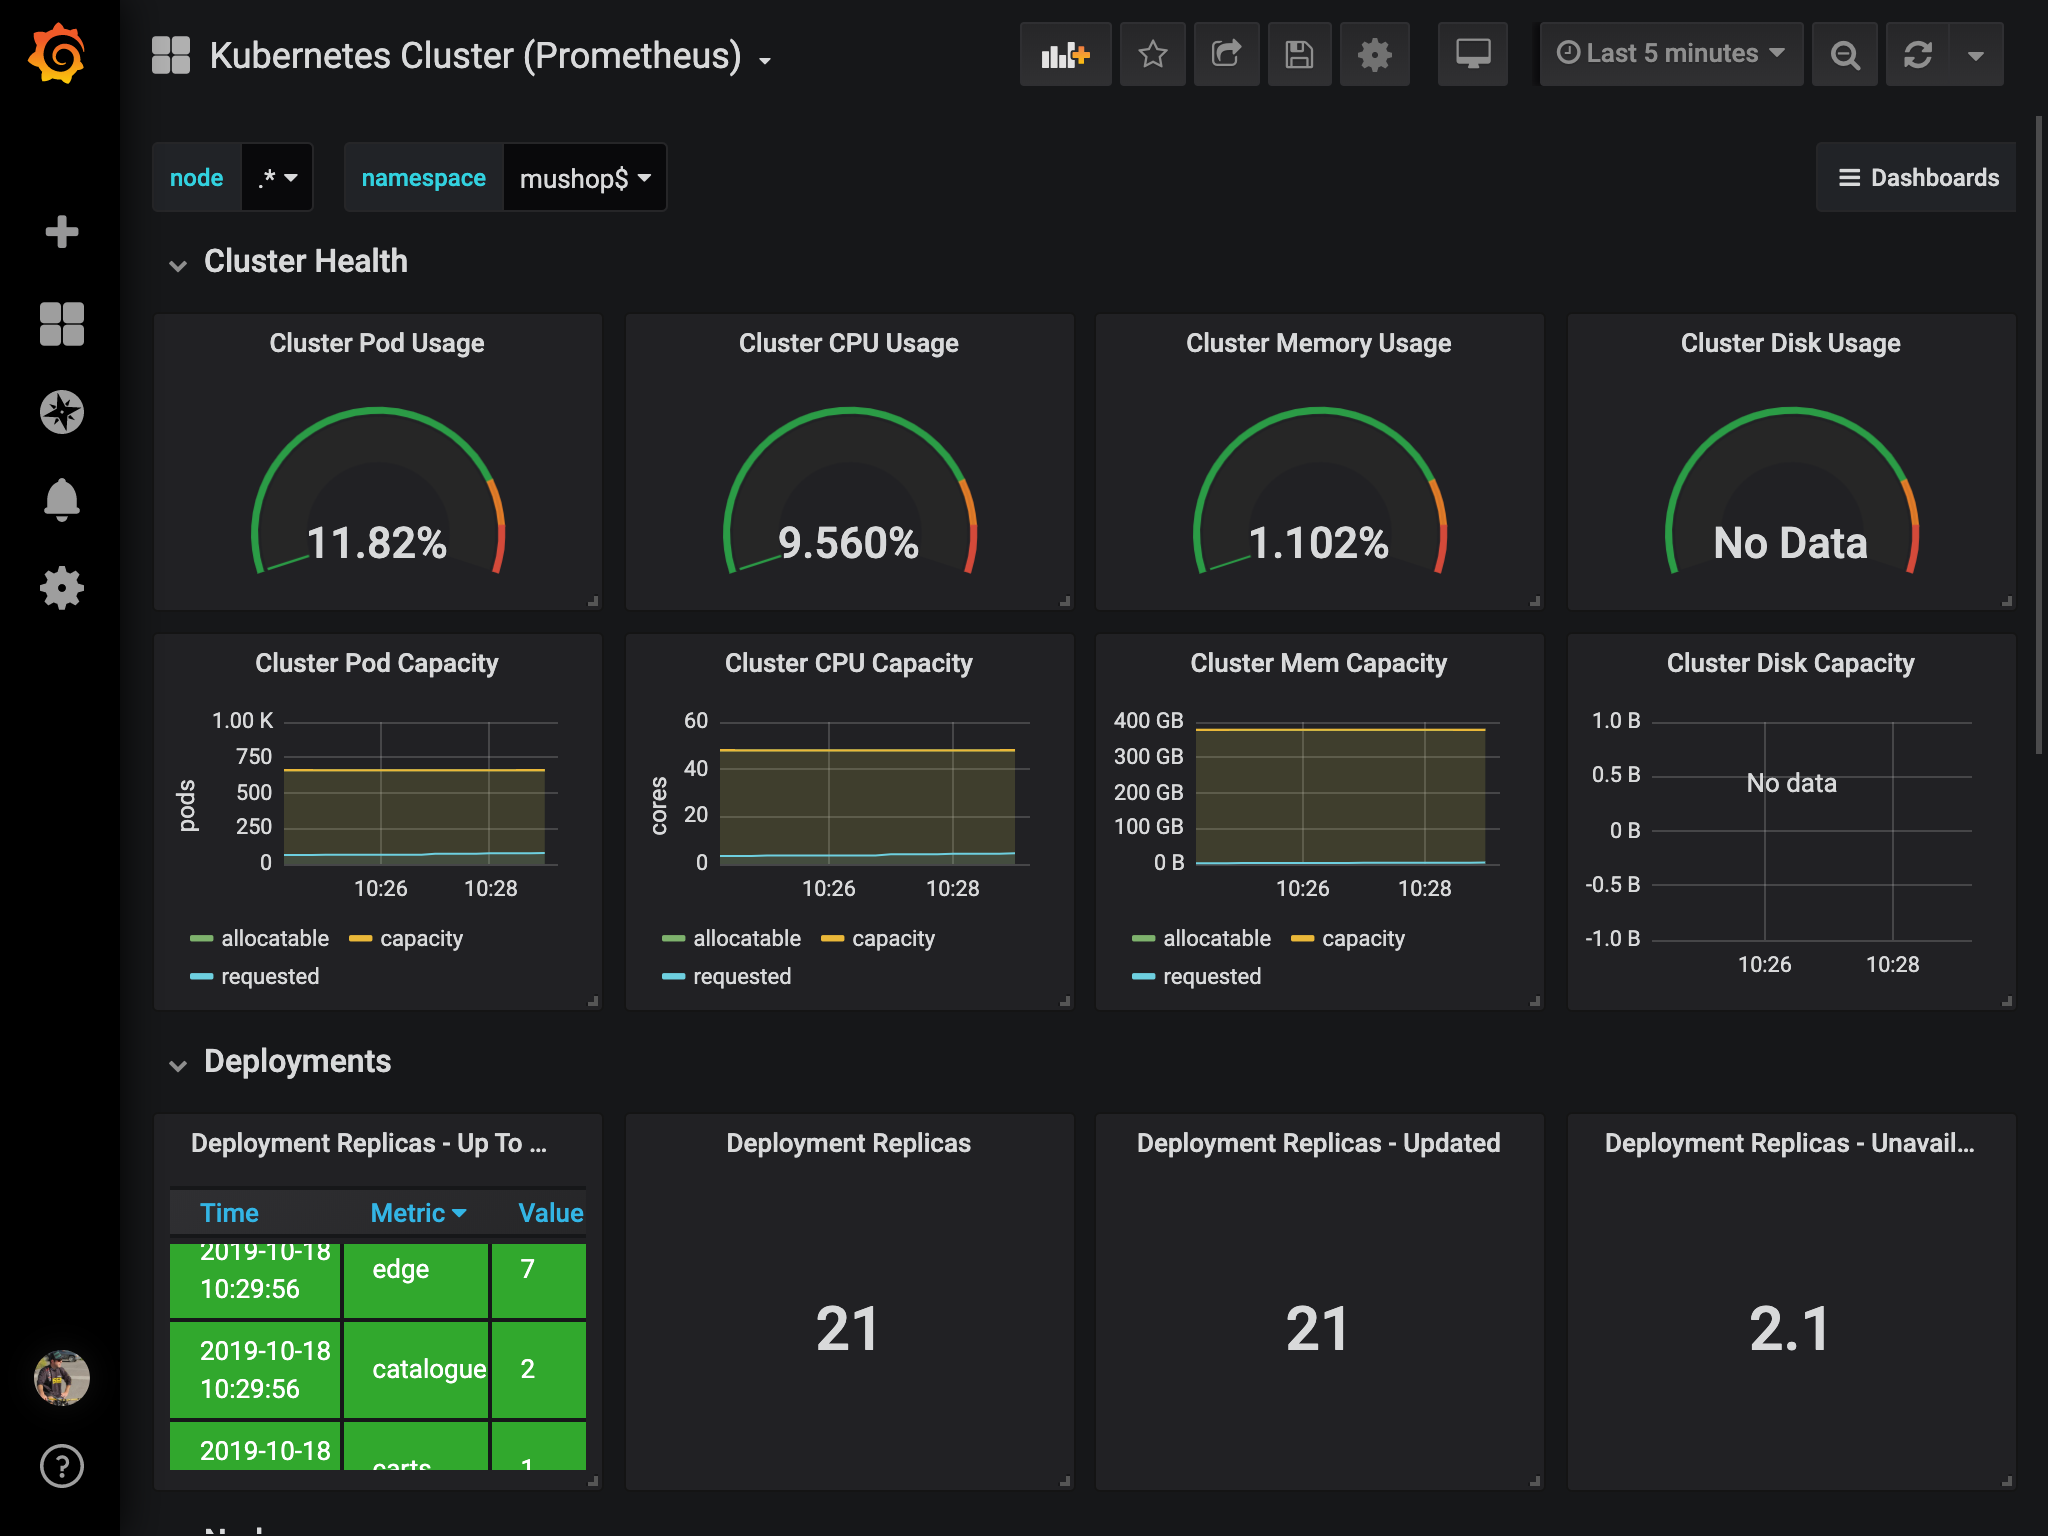Refresh the dashboard now
Screen dimensions: 2048x1536
coord(1917,54)
